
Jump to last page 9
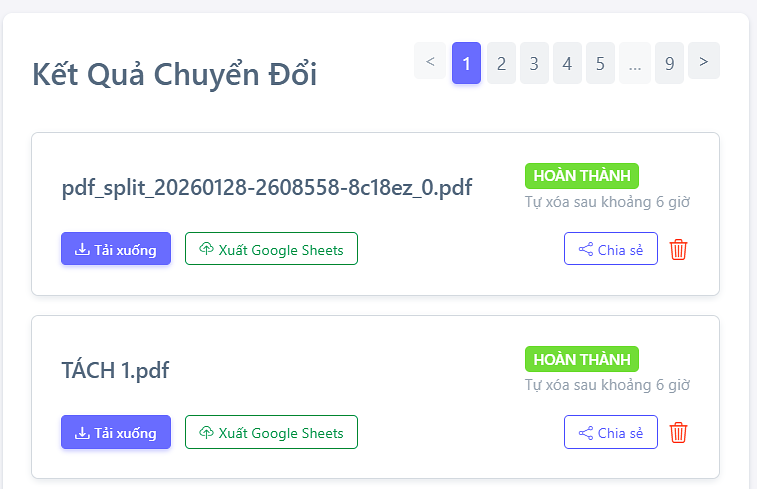(669, 63)
